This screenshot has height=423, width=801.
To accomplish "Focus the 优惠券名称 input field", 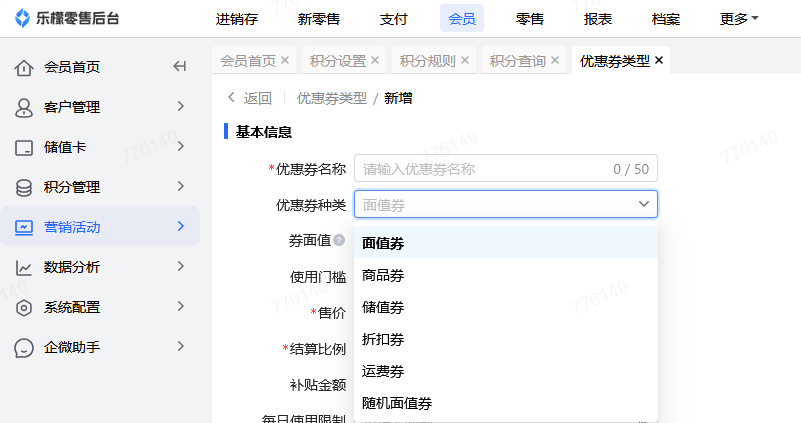I will (x=485, y=169).
